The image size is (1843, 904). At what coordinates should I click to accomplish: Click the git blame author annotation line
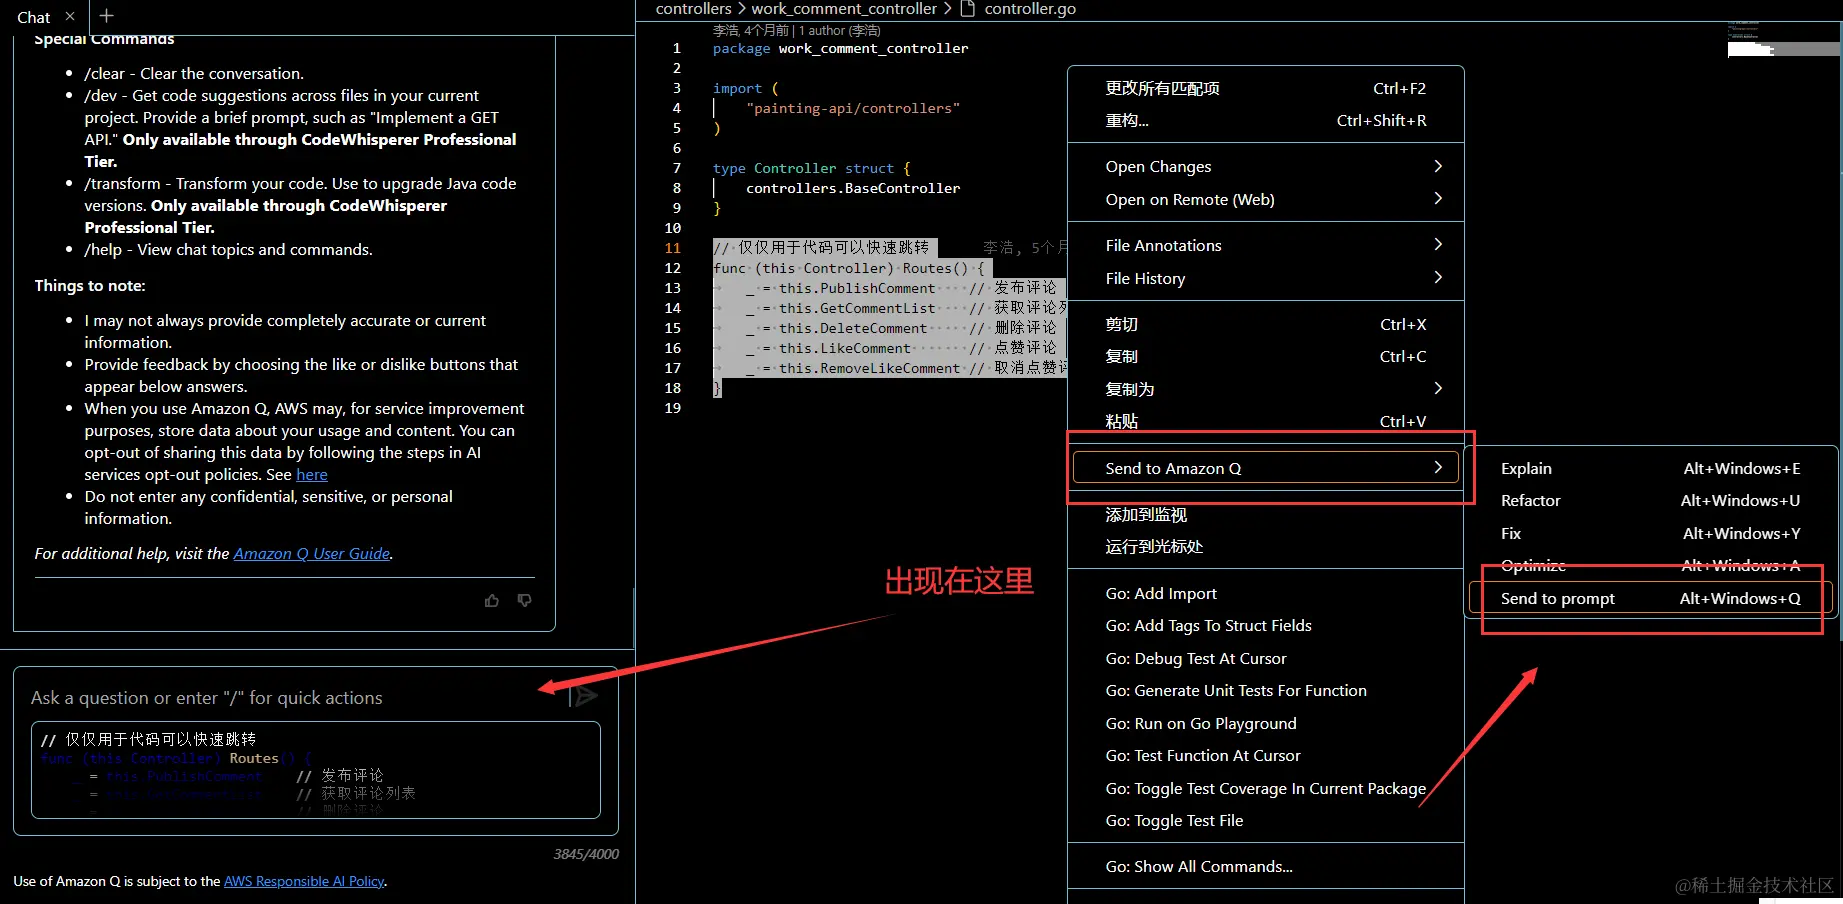797,30
